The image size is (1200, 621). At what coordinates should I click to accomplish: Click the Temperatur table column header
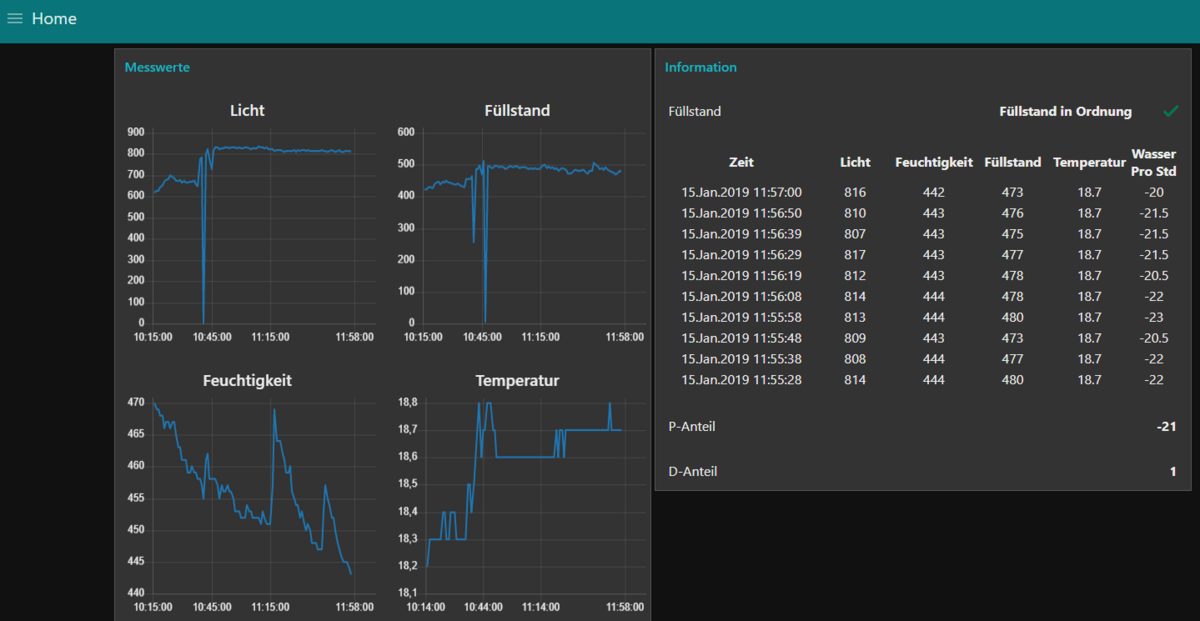1089,162
